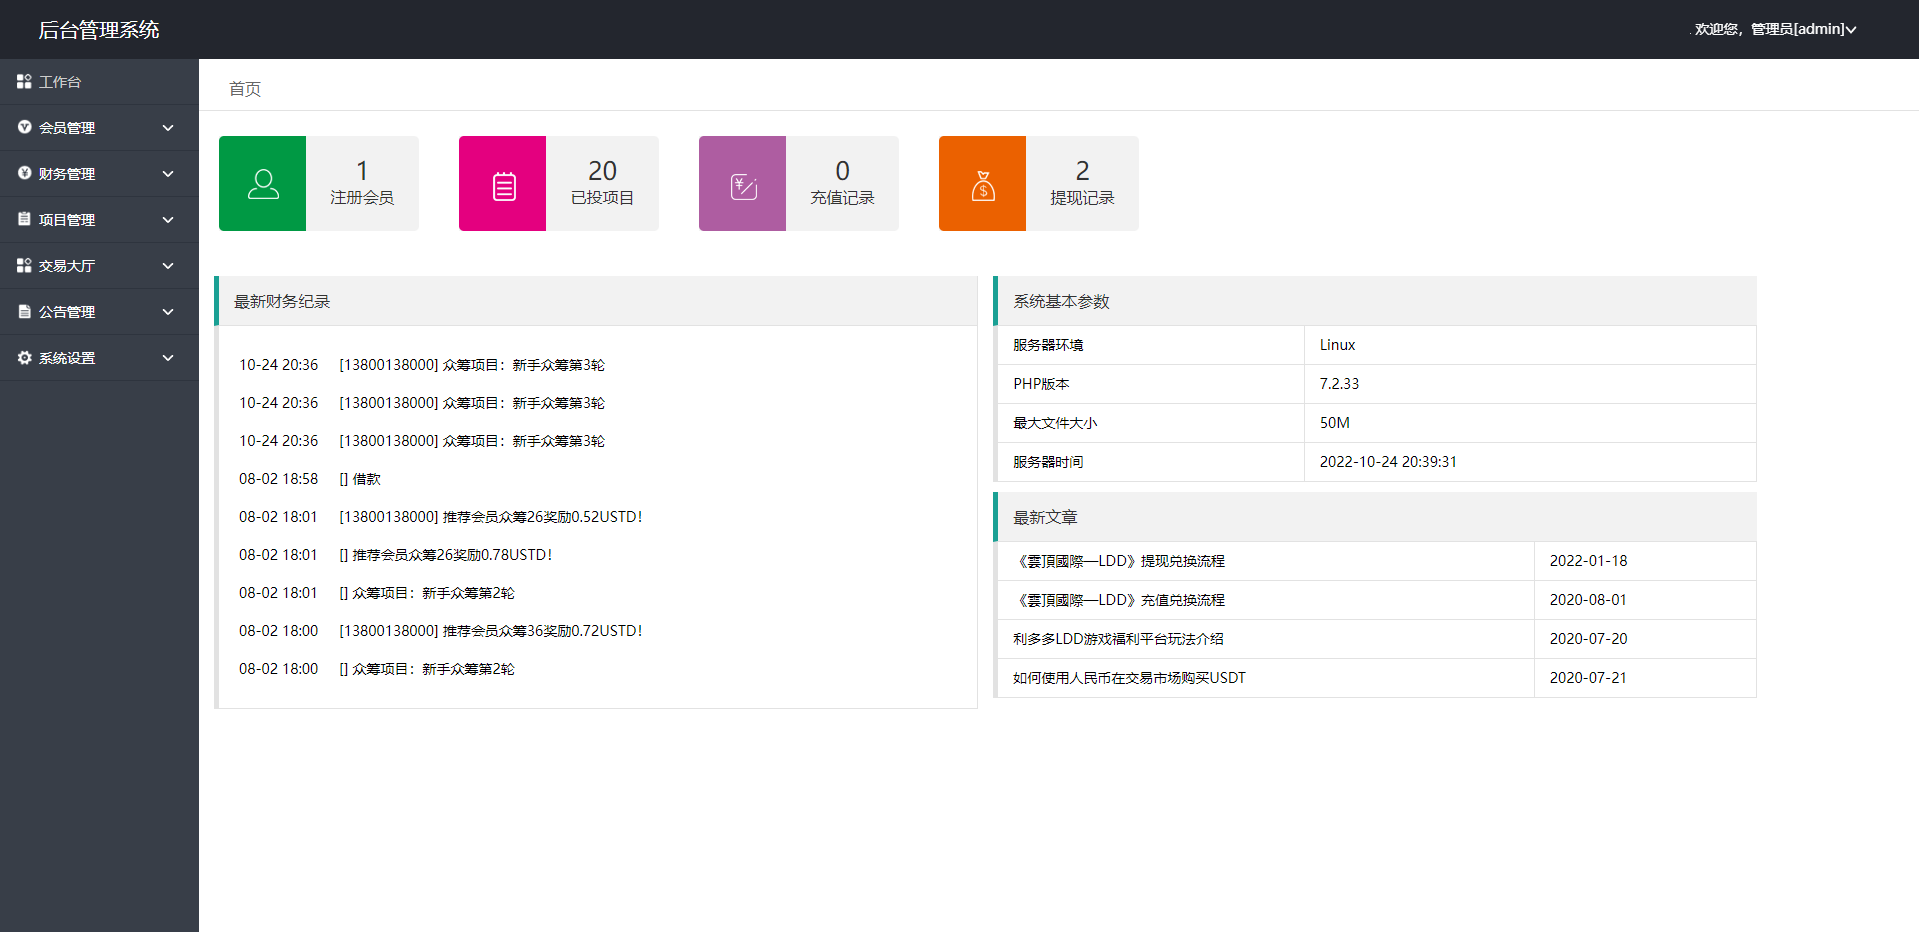Viewport: 1919px width, 932px height.
Task: Click the 系统设置 gear icon
Action: [x=24, y=357]
